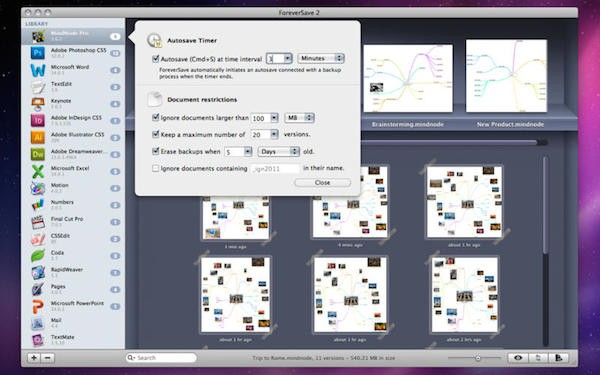Enable Ignore documents containing checkbox
Viewport: 600px width, 375px height.
[155, 168]
